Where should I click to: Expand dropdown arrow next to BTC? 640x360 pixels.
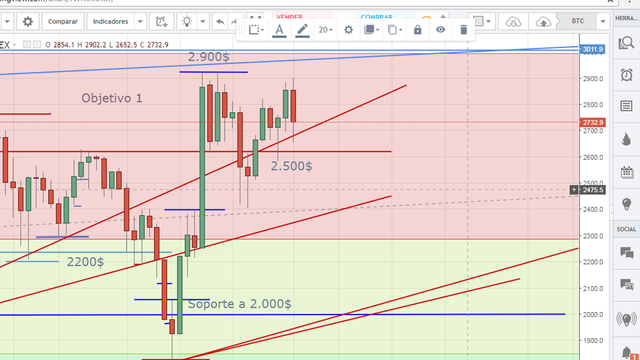click(603, 21)
